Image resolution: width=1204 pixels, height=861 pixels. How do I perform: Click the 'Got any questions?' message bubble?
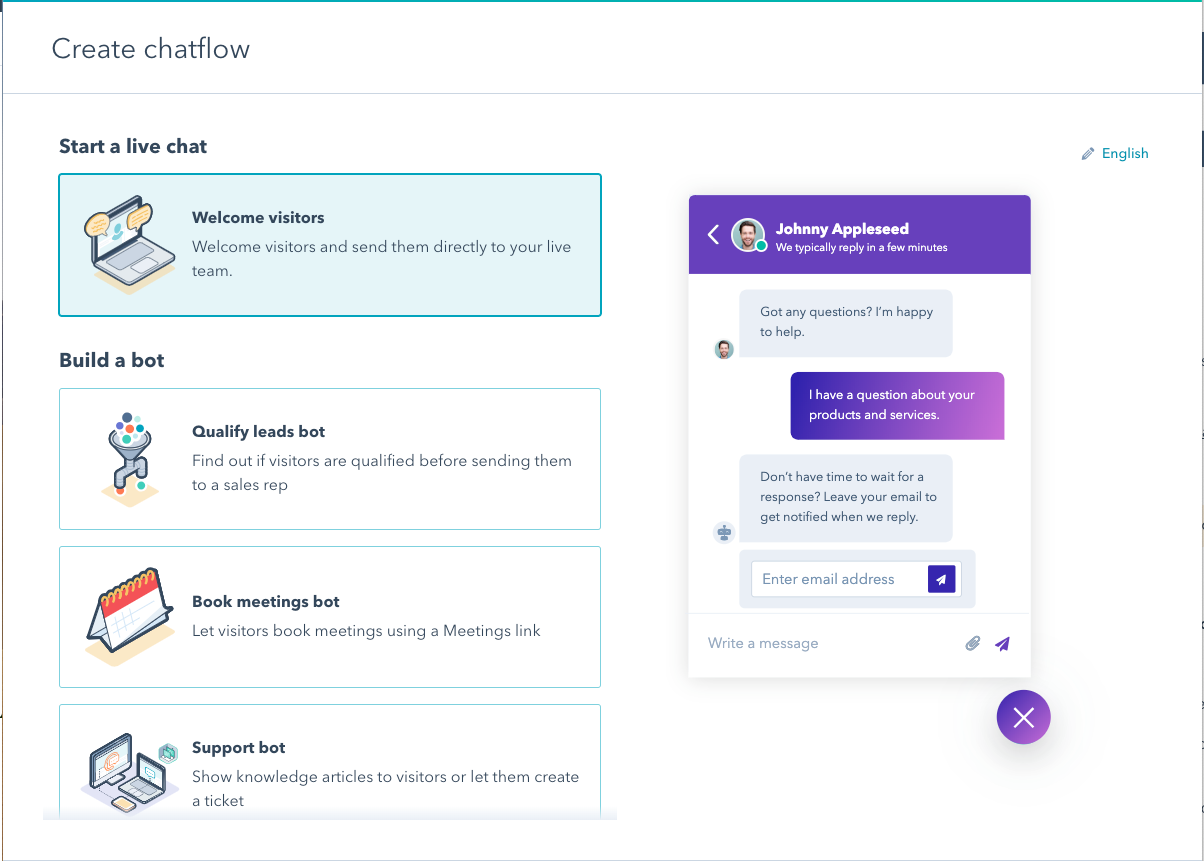(x=846, y=323)
